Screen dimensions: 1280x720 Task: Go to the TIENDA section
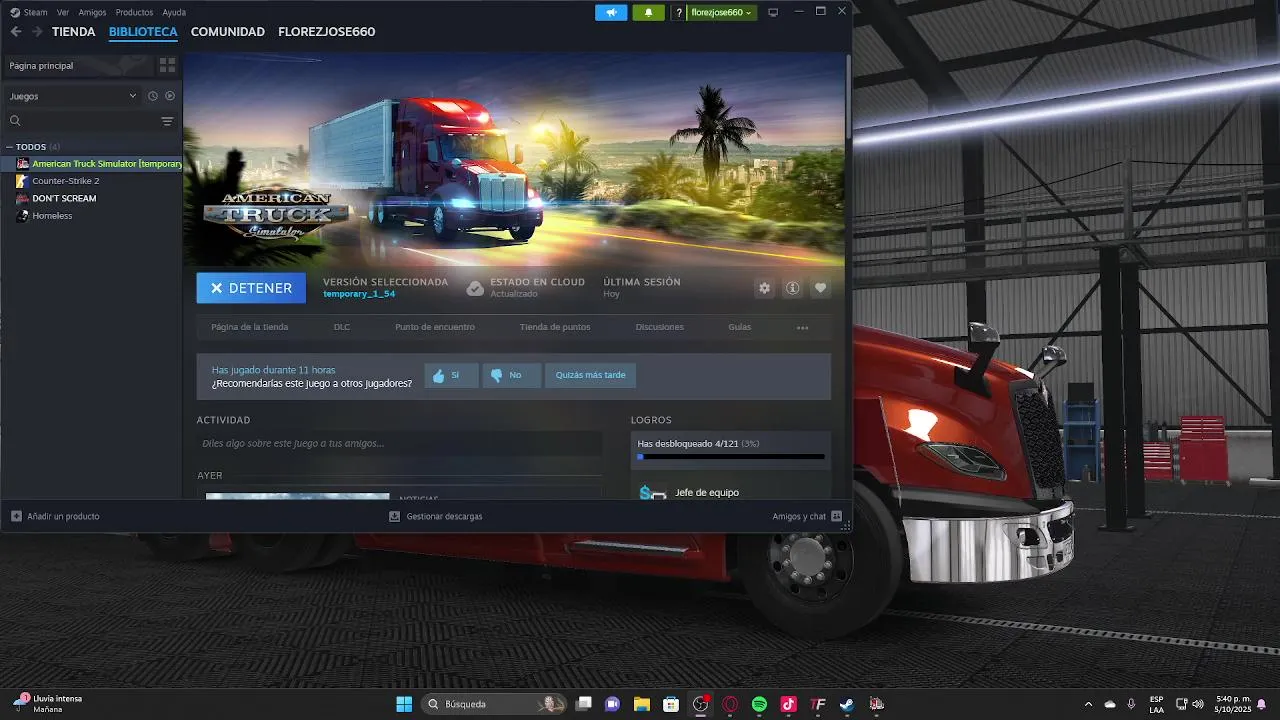tap(73, 32)
